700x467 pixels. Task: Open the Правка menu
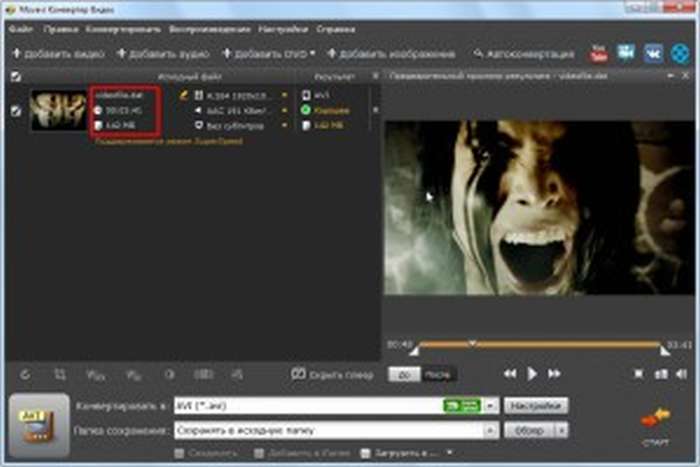(61, 29)
